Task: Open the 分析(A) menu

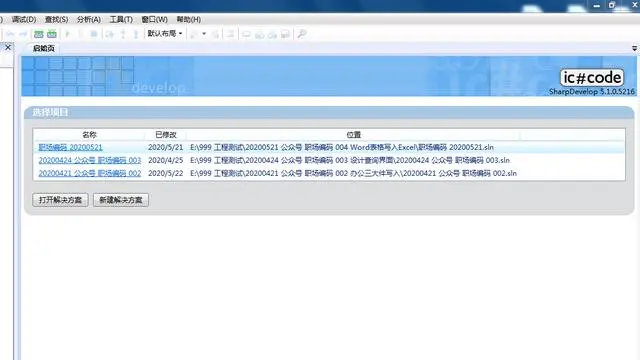Action: 89,19
